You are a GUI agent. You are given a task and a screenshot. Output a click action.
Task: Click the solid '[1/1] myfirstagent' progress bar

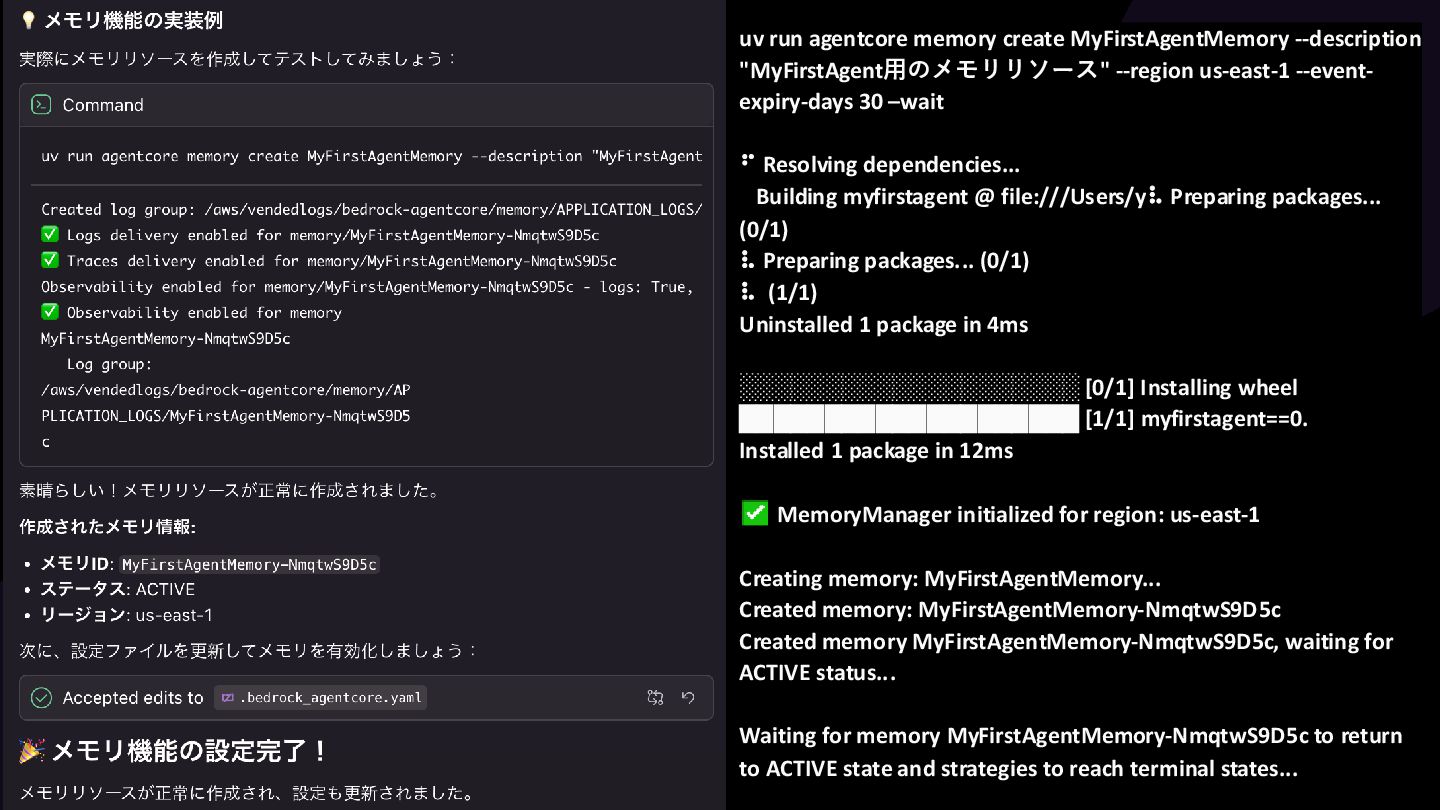point(909,418)
